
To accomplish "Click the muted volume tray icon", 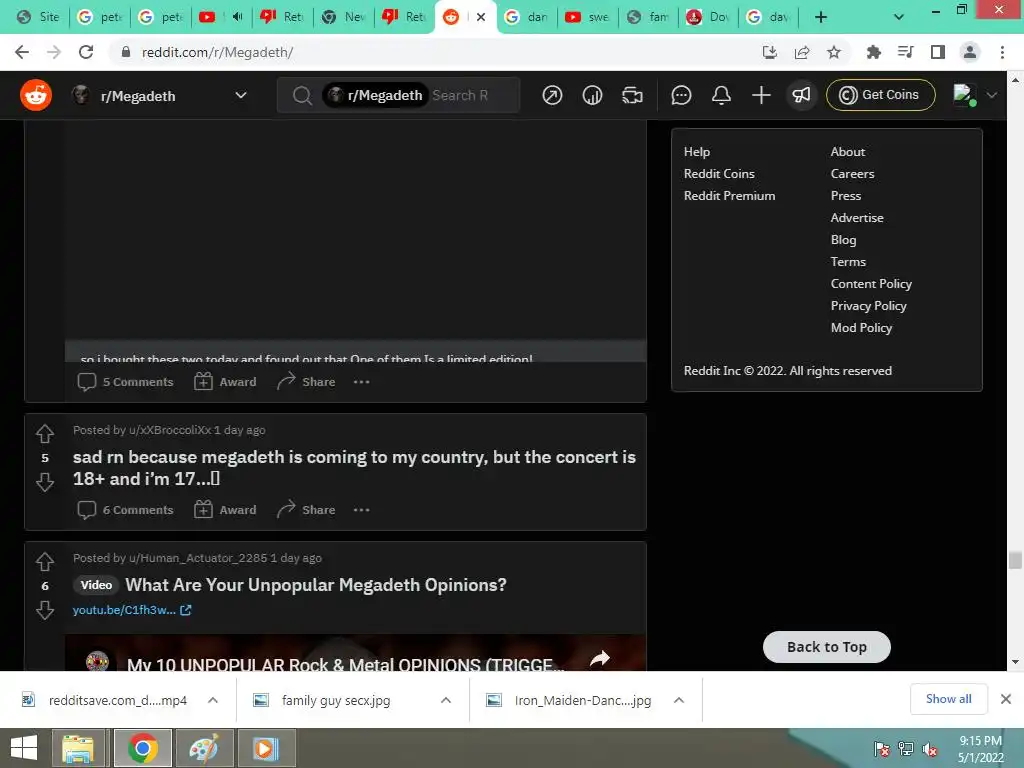I will [x=930, y=750].
